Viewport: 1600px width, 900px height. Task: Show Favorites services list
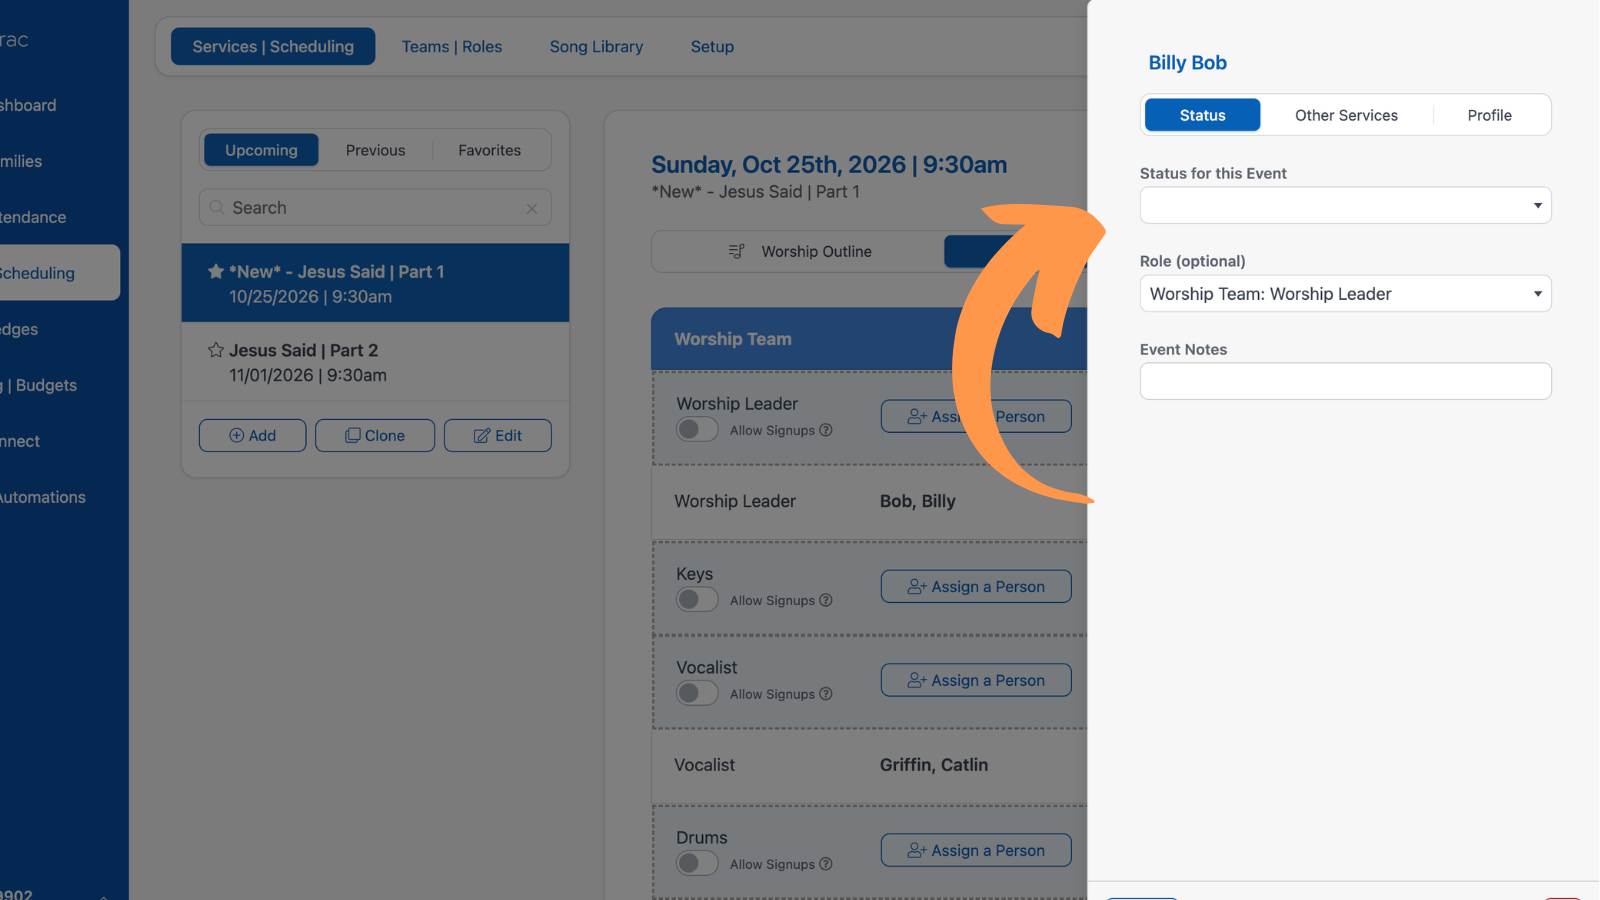tap(490, 150)
